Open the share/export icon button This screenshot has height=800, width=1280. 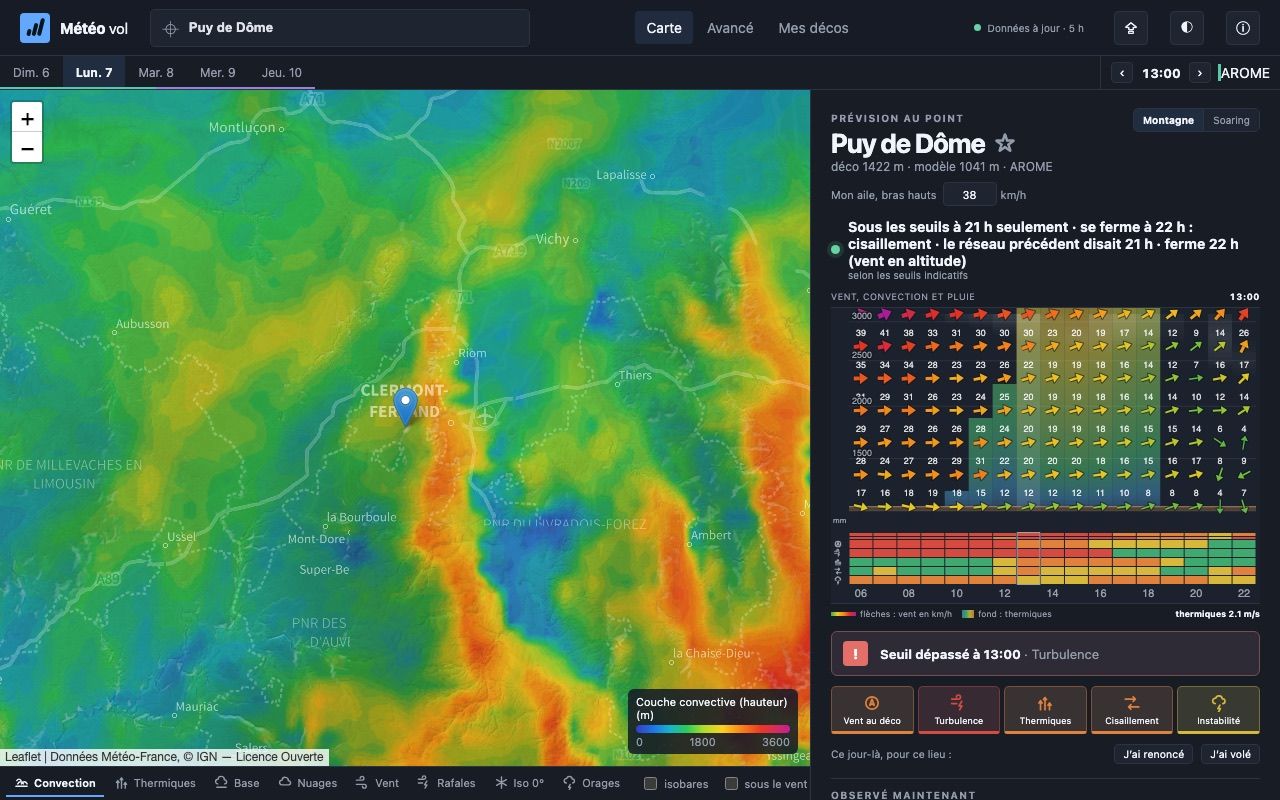[x=1131, y=28]
